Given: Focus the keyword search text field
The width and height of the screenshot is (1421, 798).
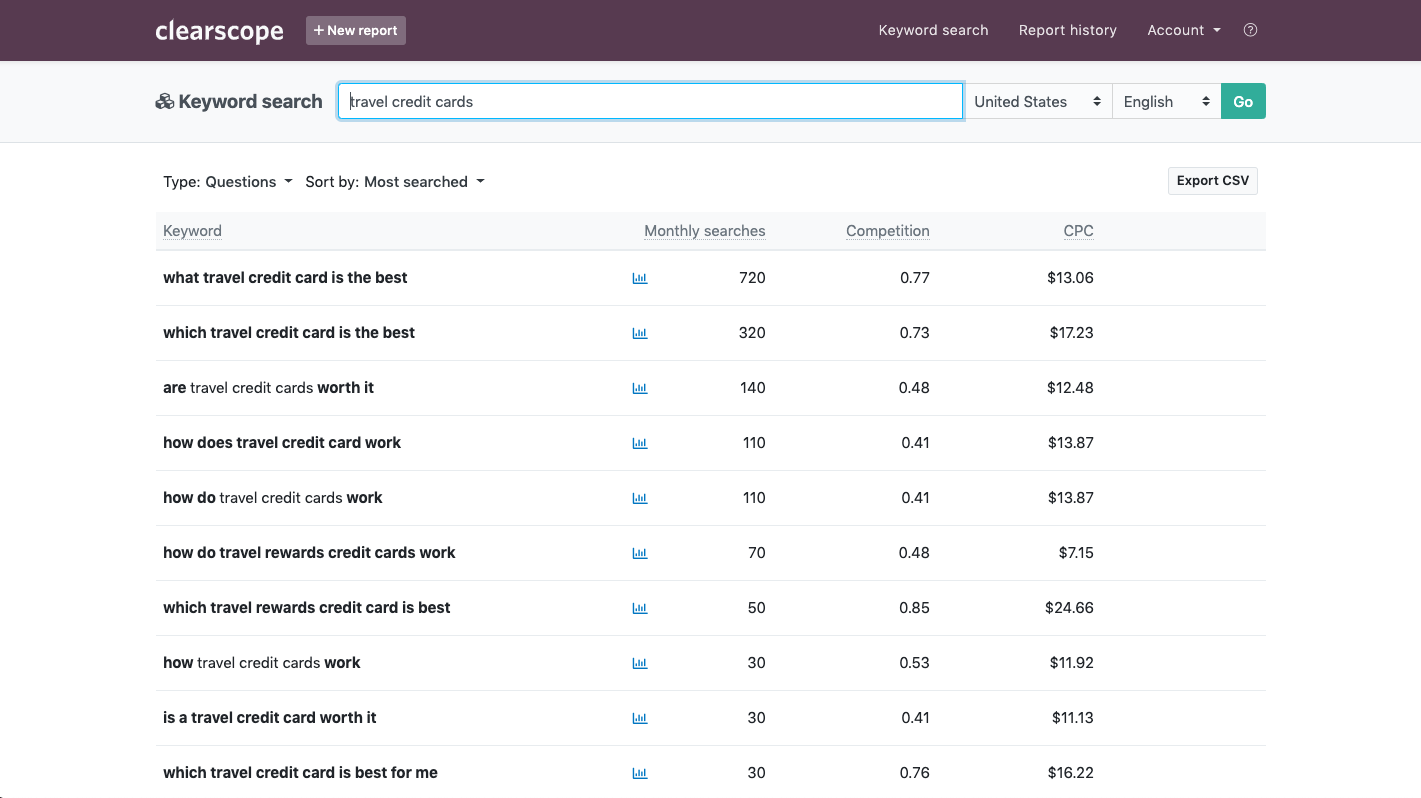Looking at the screenshot, I should click(650, 101).
